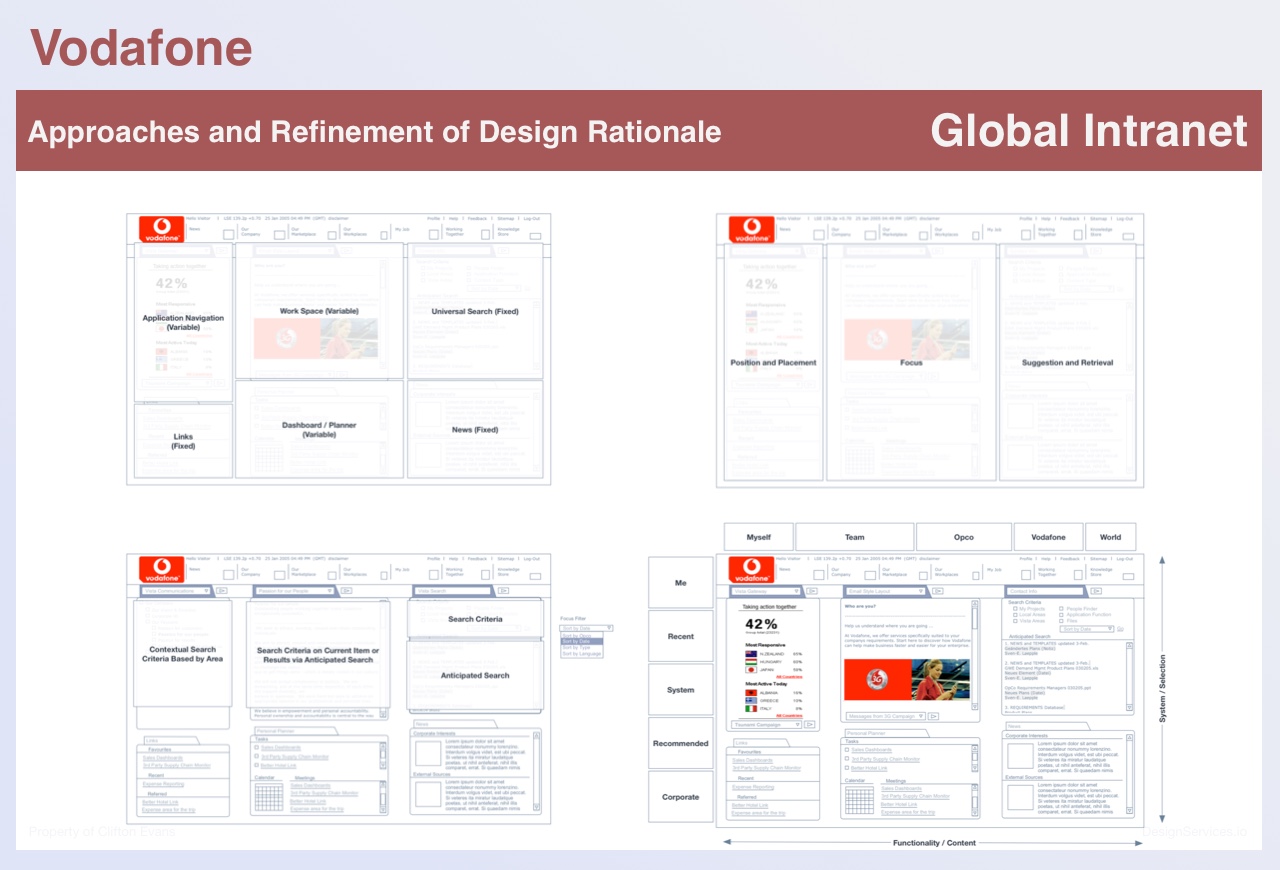Click the Japan flag icon
The width and height of the screenshot is (1280, 870).
click(x=751, y=669)
